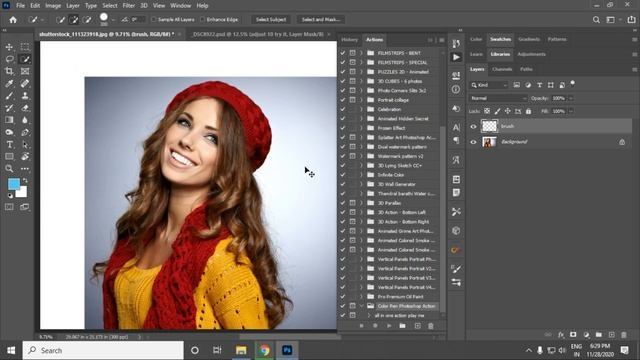This screenshot has height=360, width=640.
Task: Open the brush size picker dropdown
Action: tap(113, 20)
